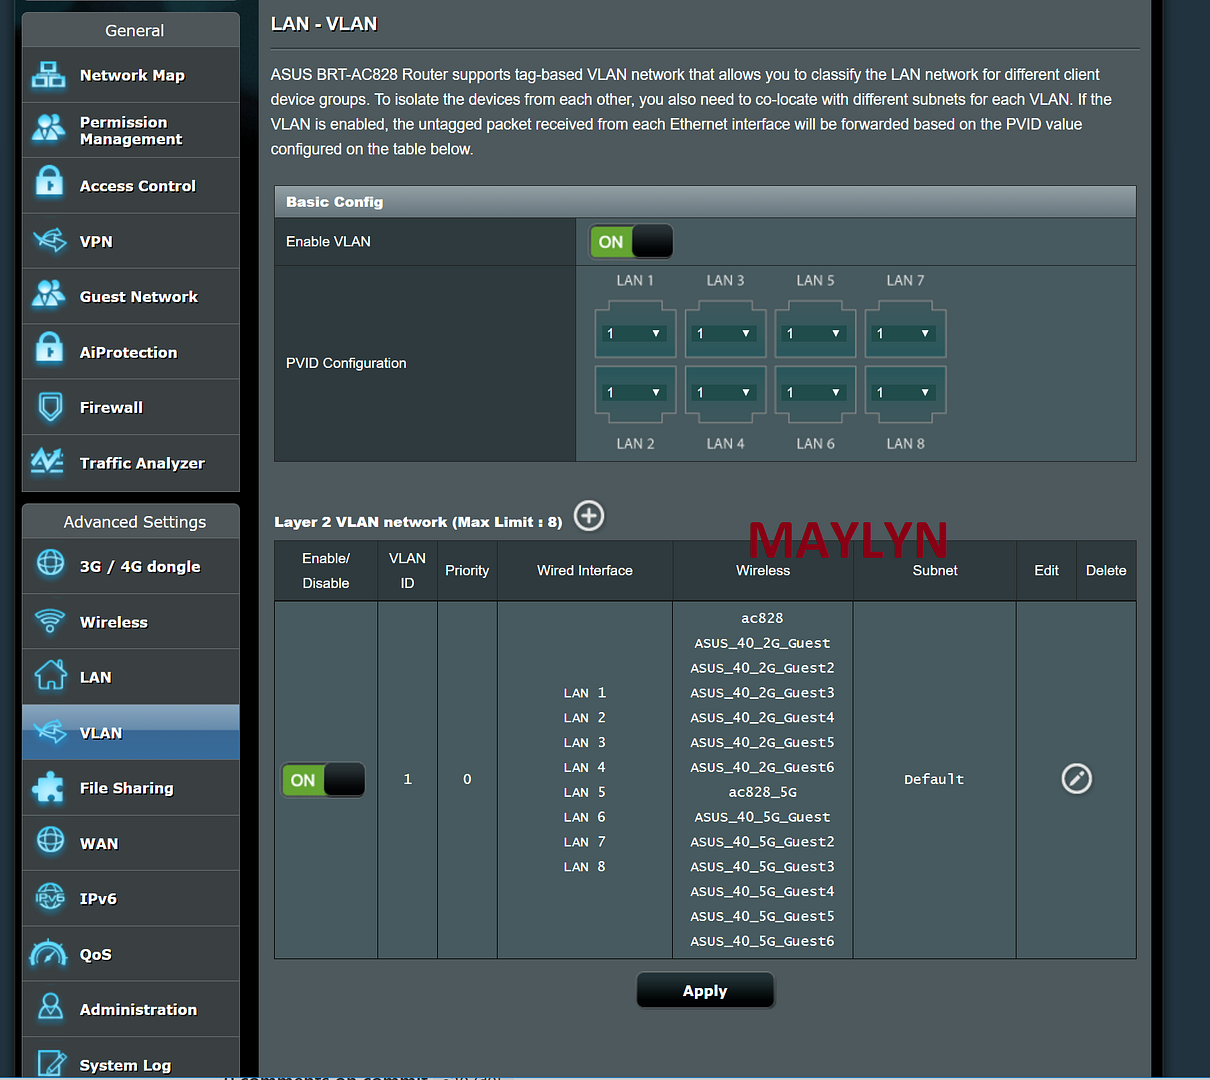Go to the WAN settings page

tap(99, 843)
